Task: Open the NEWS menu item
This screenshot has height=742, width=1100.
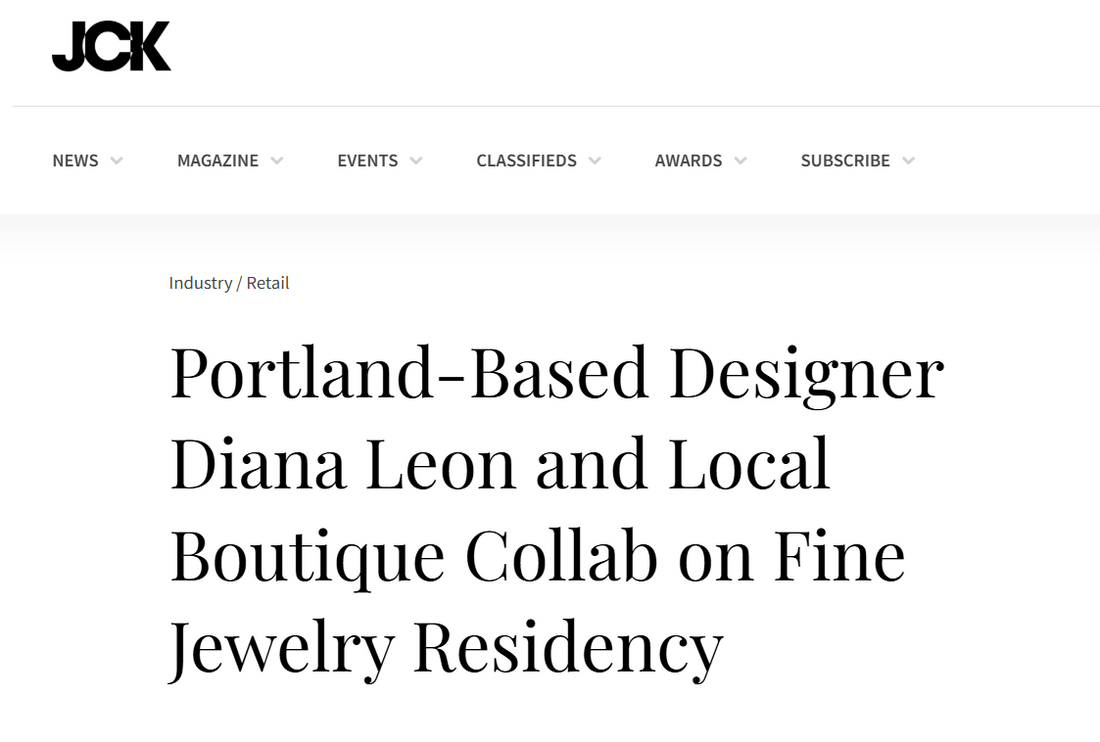Action: 75,160
